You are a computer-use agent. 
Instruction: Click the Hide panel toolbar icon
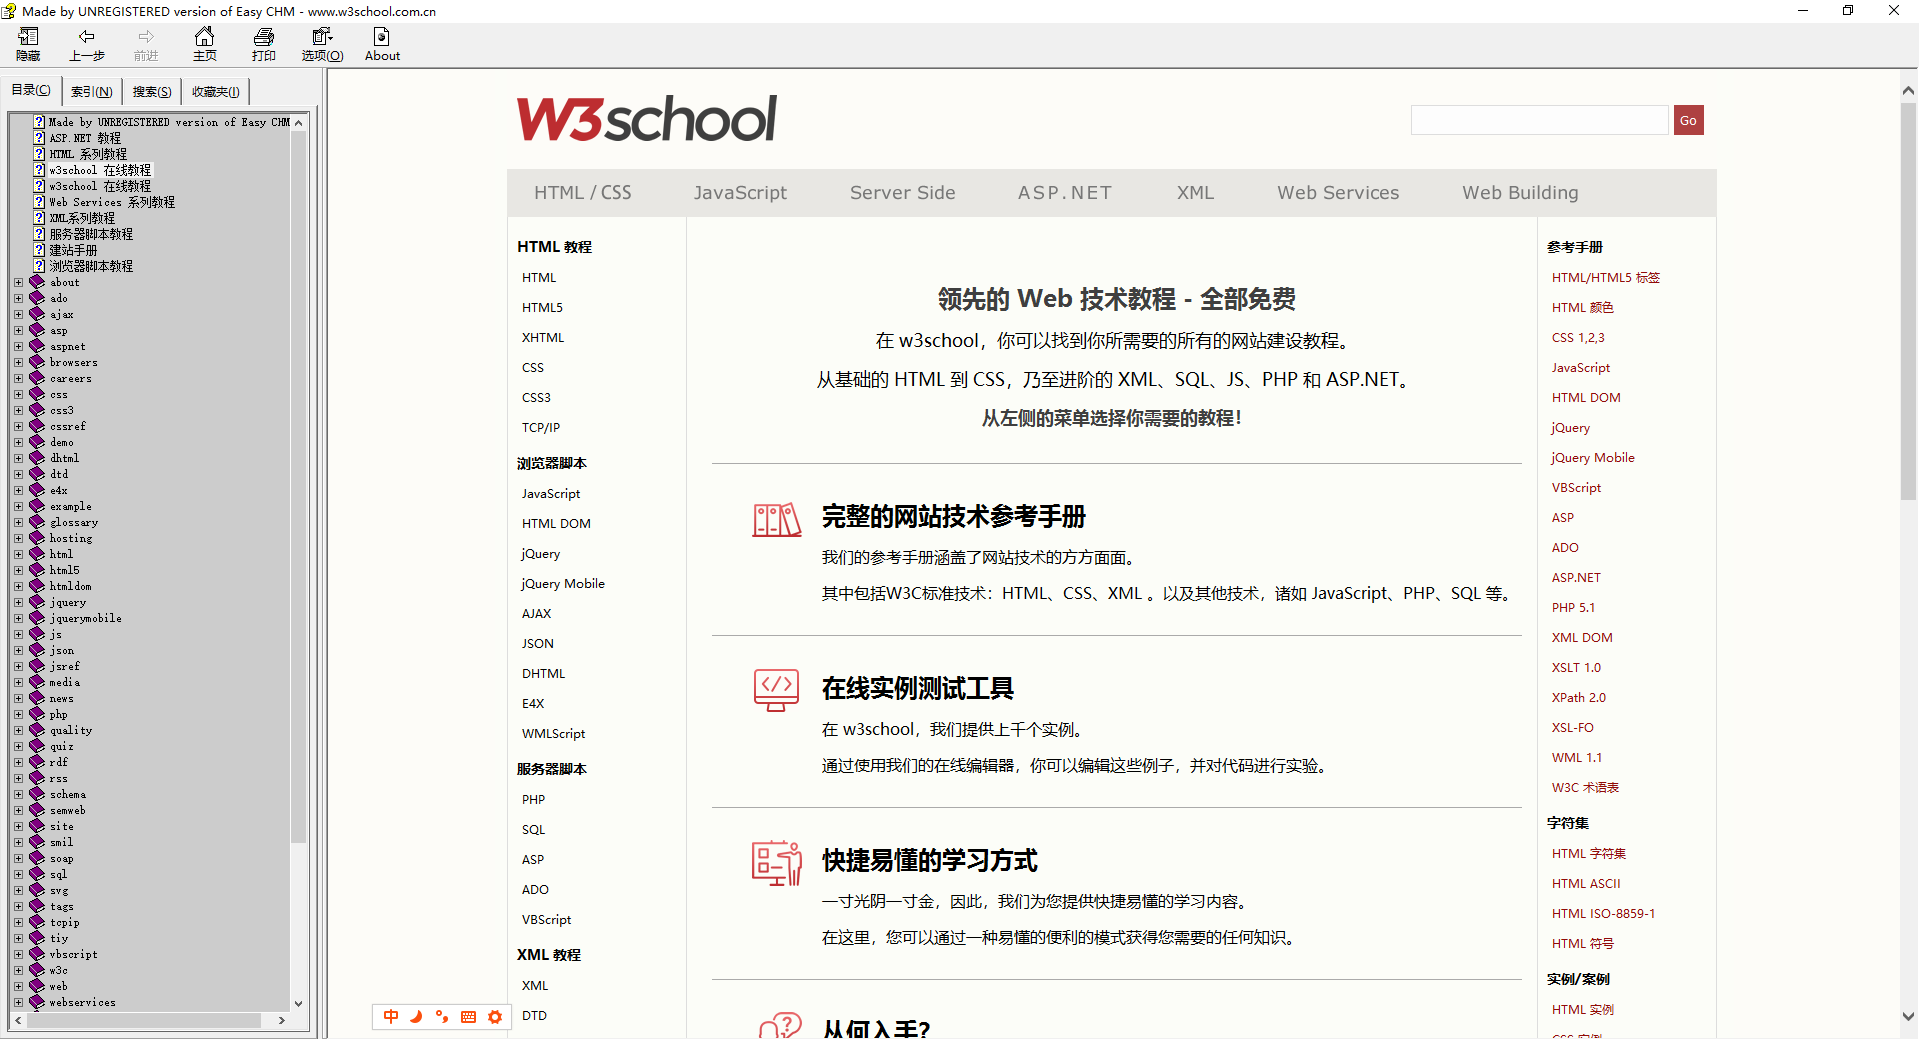point(28,37)
